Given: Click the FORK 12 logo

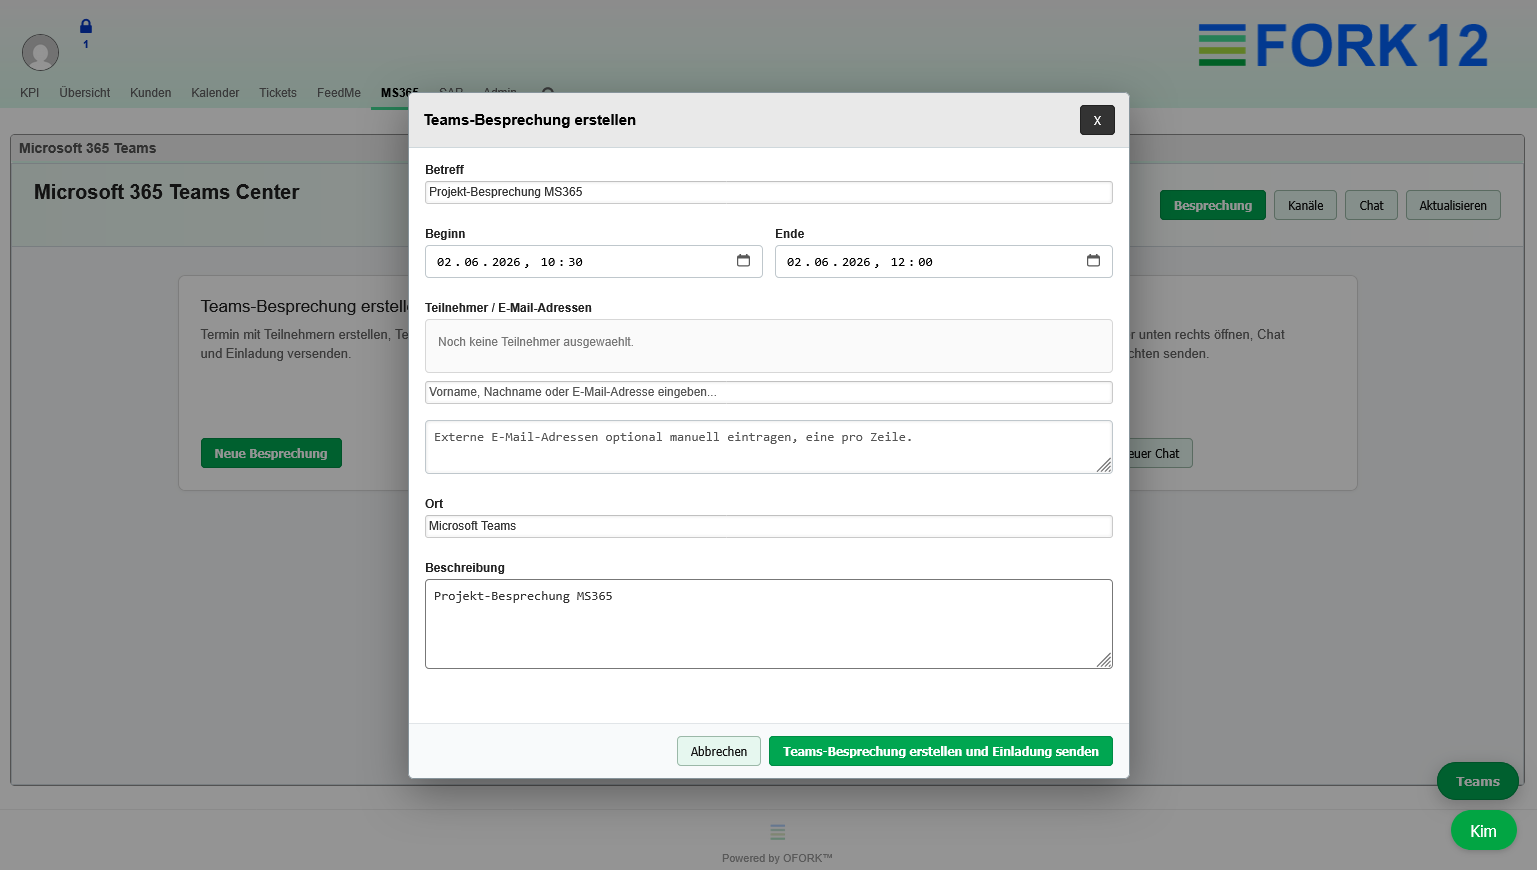Looking at the screenshot, I should point(1343,46).
